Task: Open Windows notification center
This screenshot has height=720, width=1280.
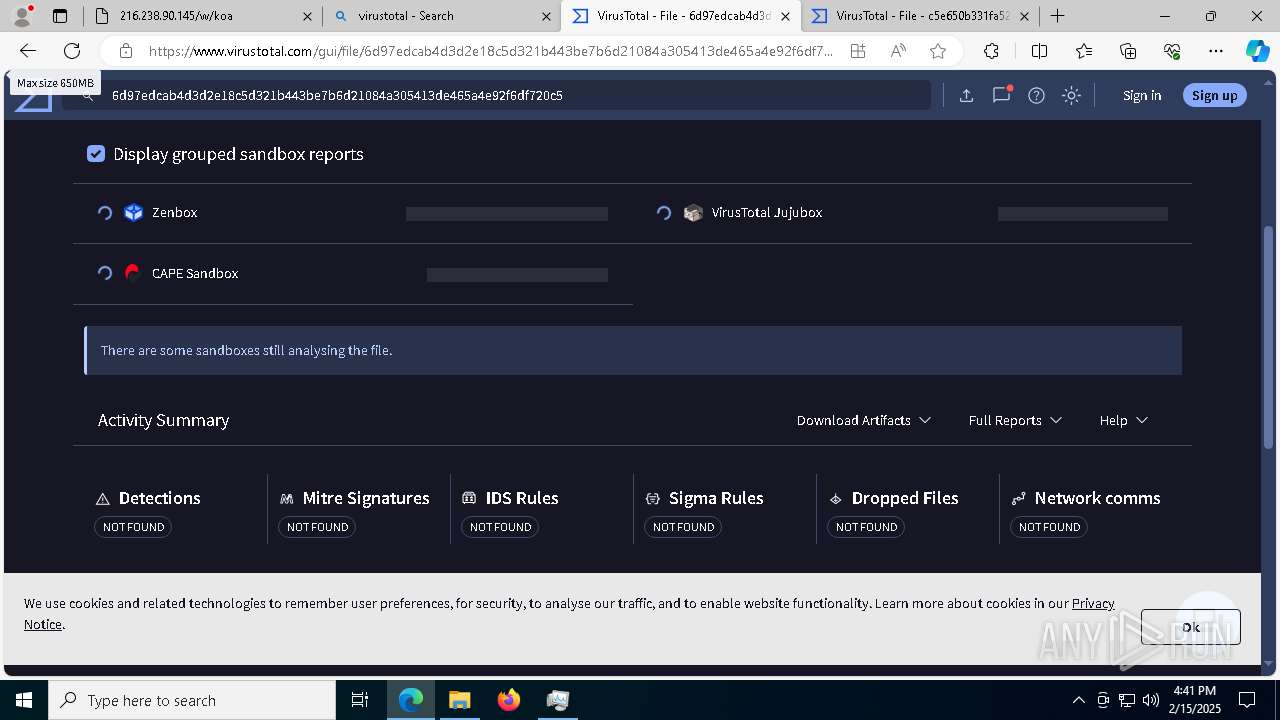Action: (x=1247, y=700)
